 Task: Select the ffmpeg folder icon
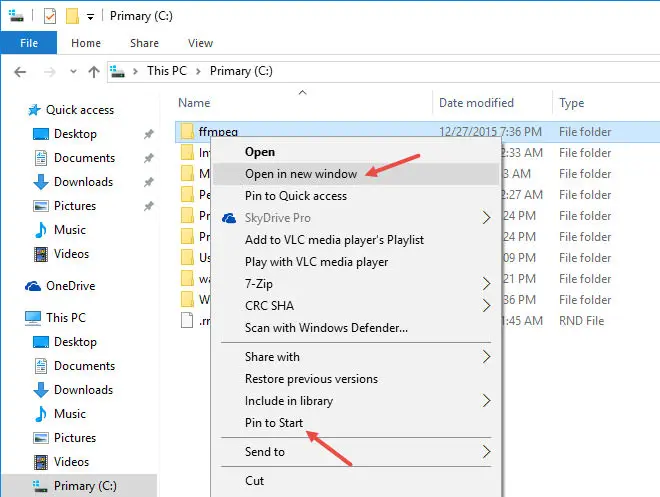(x=187, y=131)
